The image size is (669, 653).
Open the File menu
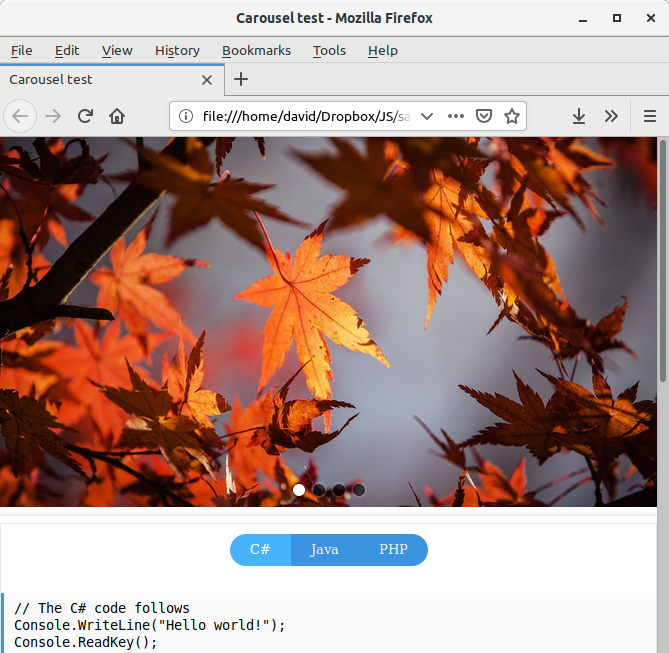[x=21, y=50]
